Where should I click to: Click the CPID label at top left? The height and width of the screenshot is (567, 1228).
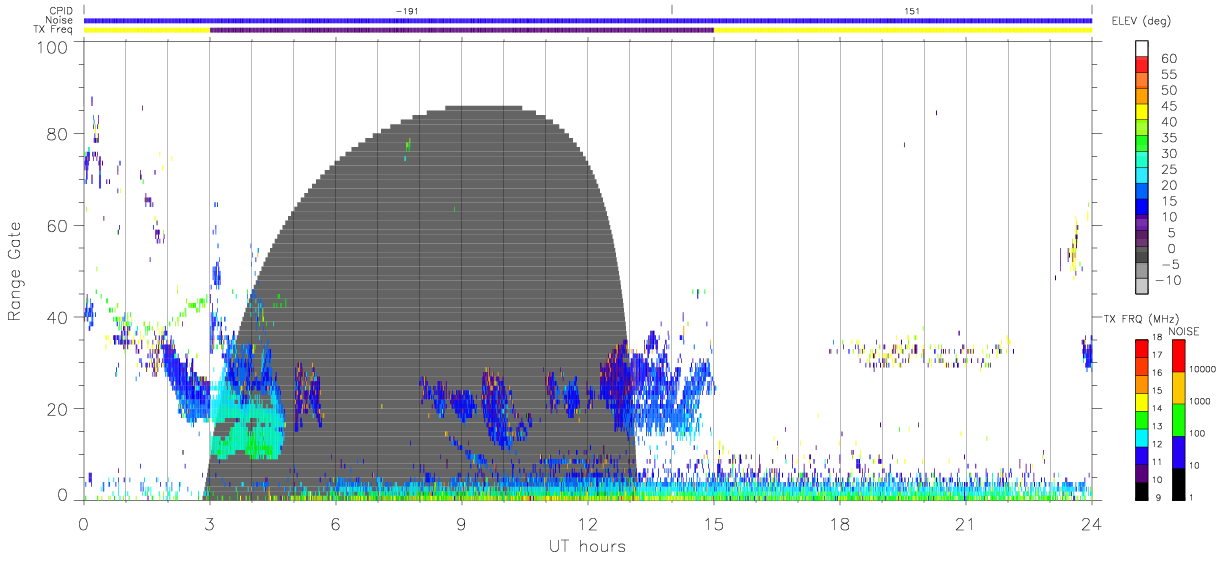[x=60, y=10]
